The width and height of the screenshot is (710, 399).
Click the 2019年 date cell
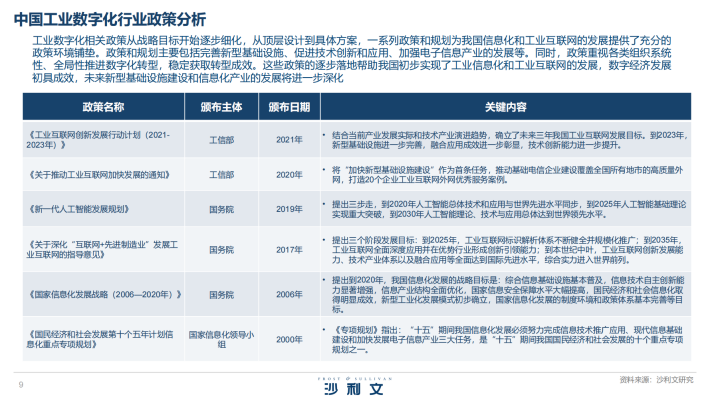[x=289, y=209]
